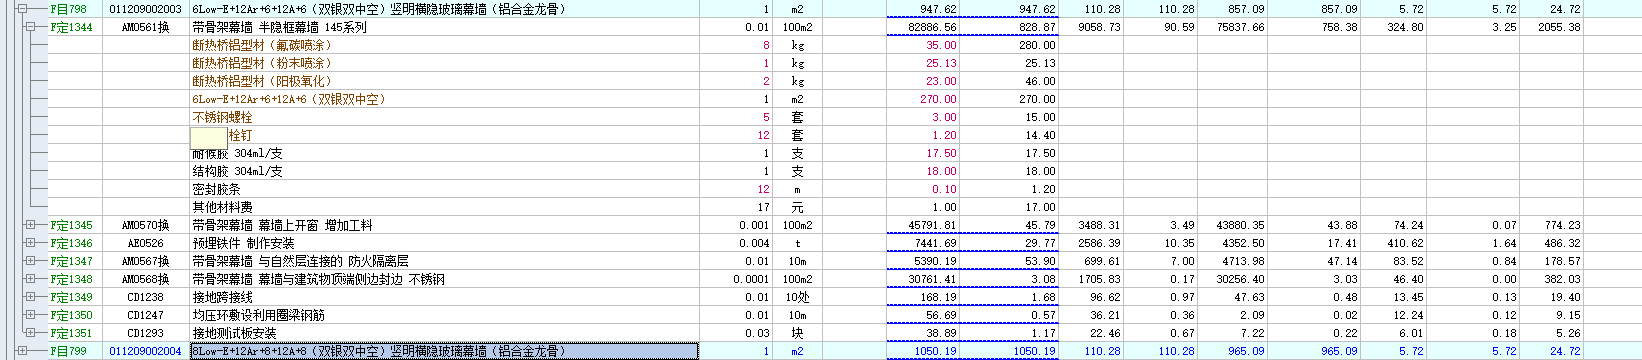
Task: Expand the F定1351 quota row
Action: (30, 333)
